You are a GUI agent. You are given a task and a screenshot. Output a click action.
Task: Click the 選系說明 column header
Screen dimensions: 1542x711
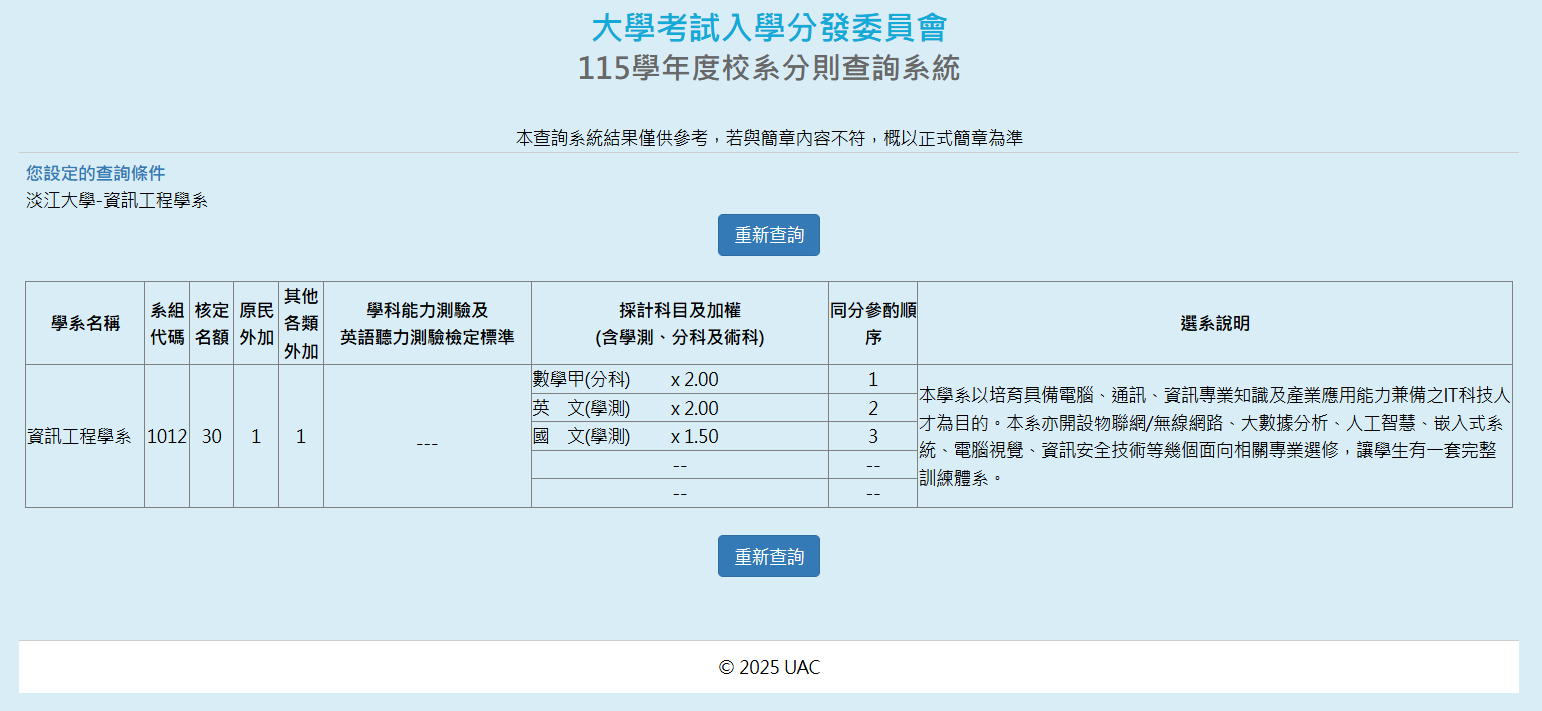(1214, 323)
